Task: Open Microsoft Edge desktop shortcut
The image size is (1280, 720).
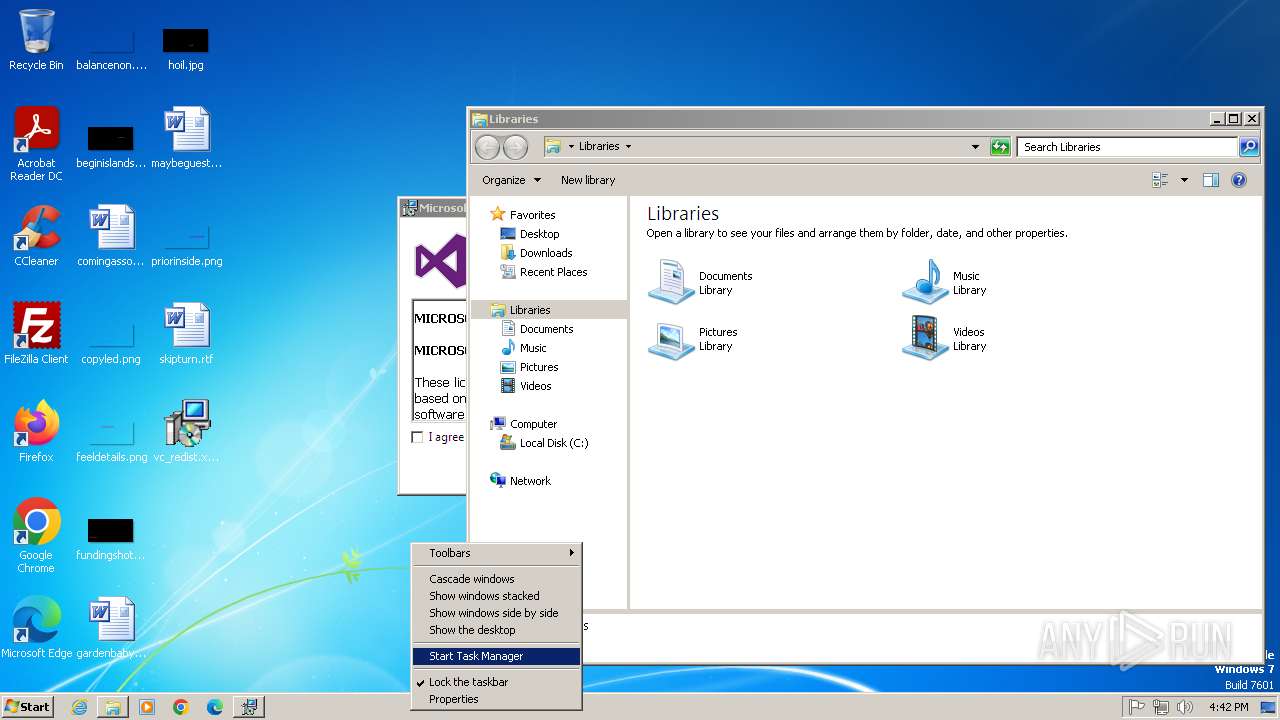Action: [36, 628]
